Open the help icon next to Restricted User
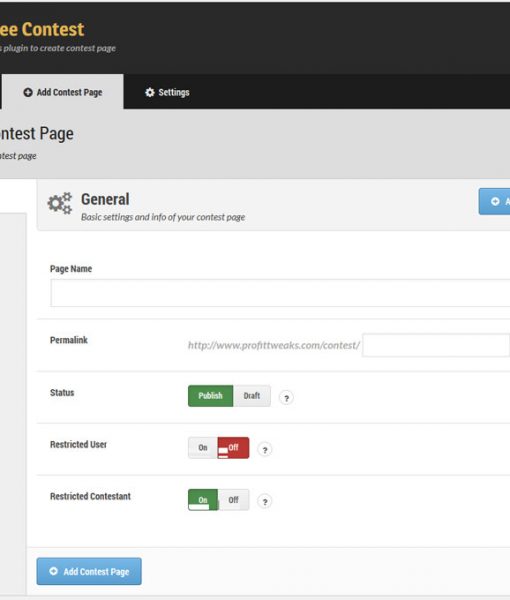The width and height of the screenshot is (510, 600). 265,450
